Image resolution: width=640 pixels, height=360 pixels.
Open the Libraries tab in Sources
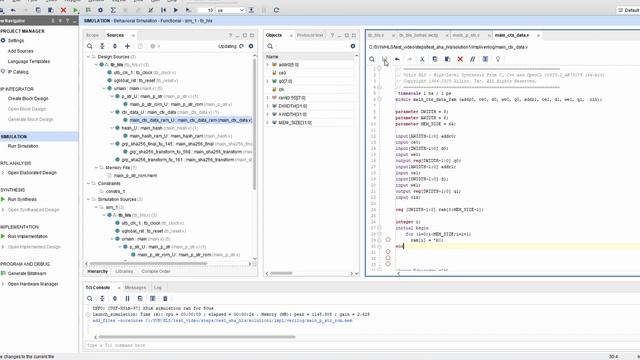point(124,271)
